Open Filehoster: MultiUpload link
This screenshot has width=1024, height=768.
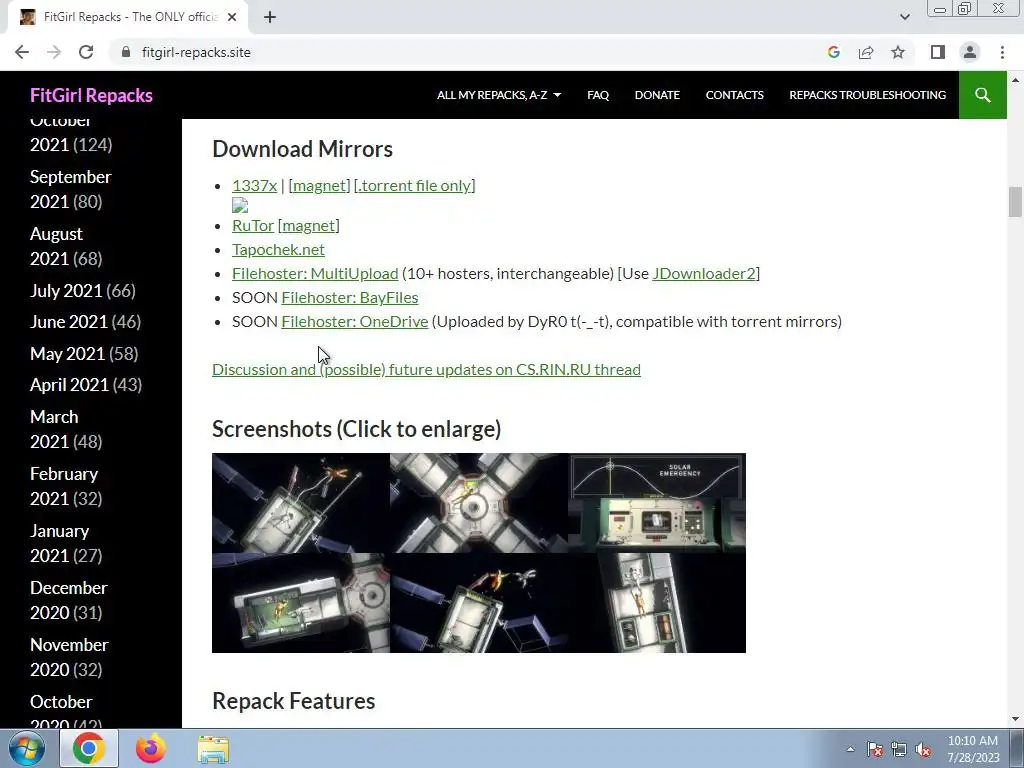(x=315, y=274)
